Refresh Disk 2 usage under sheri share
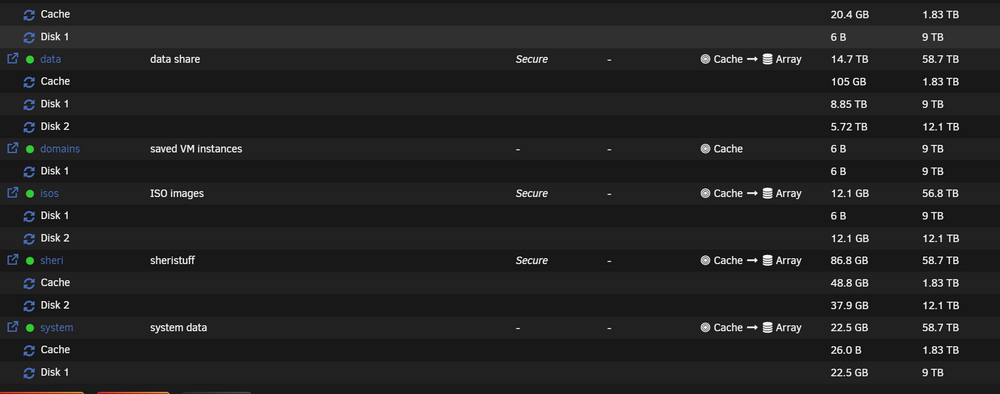The height and width of the screenshot is (394, 1000). coord(29,305)
